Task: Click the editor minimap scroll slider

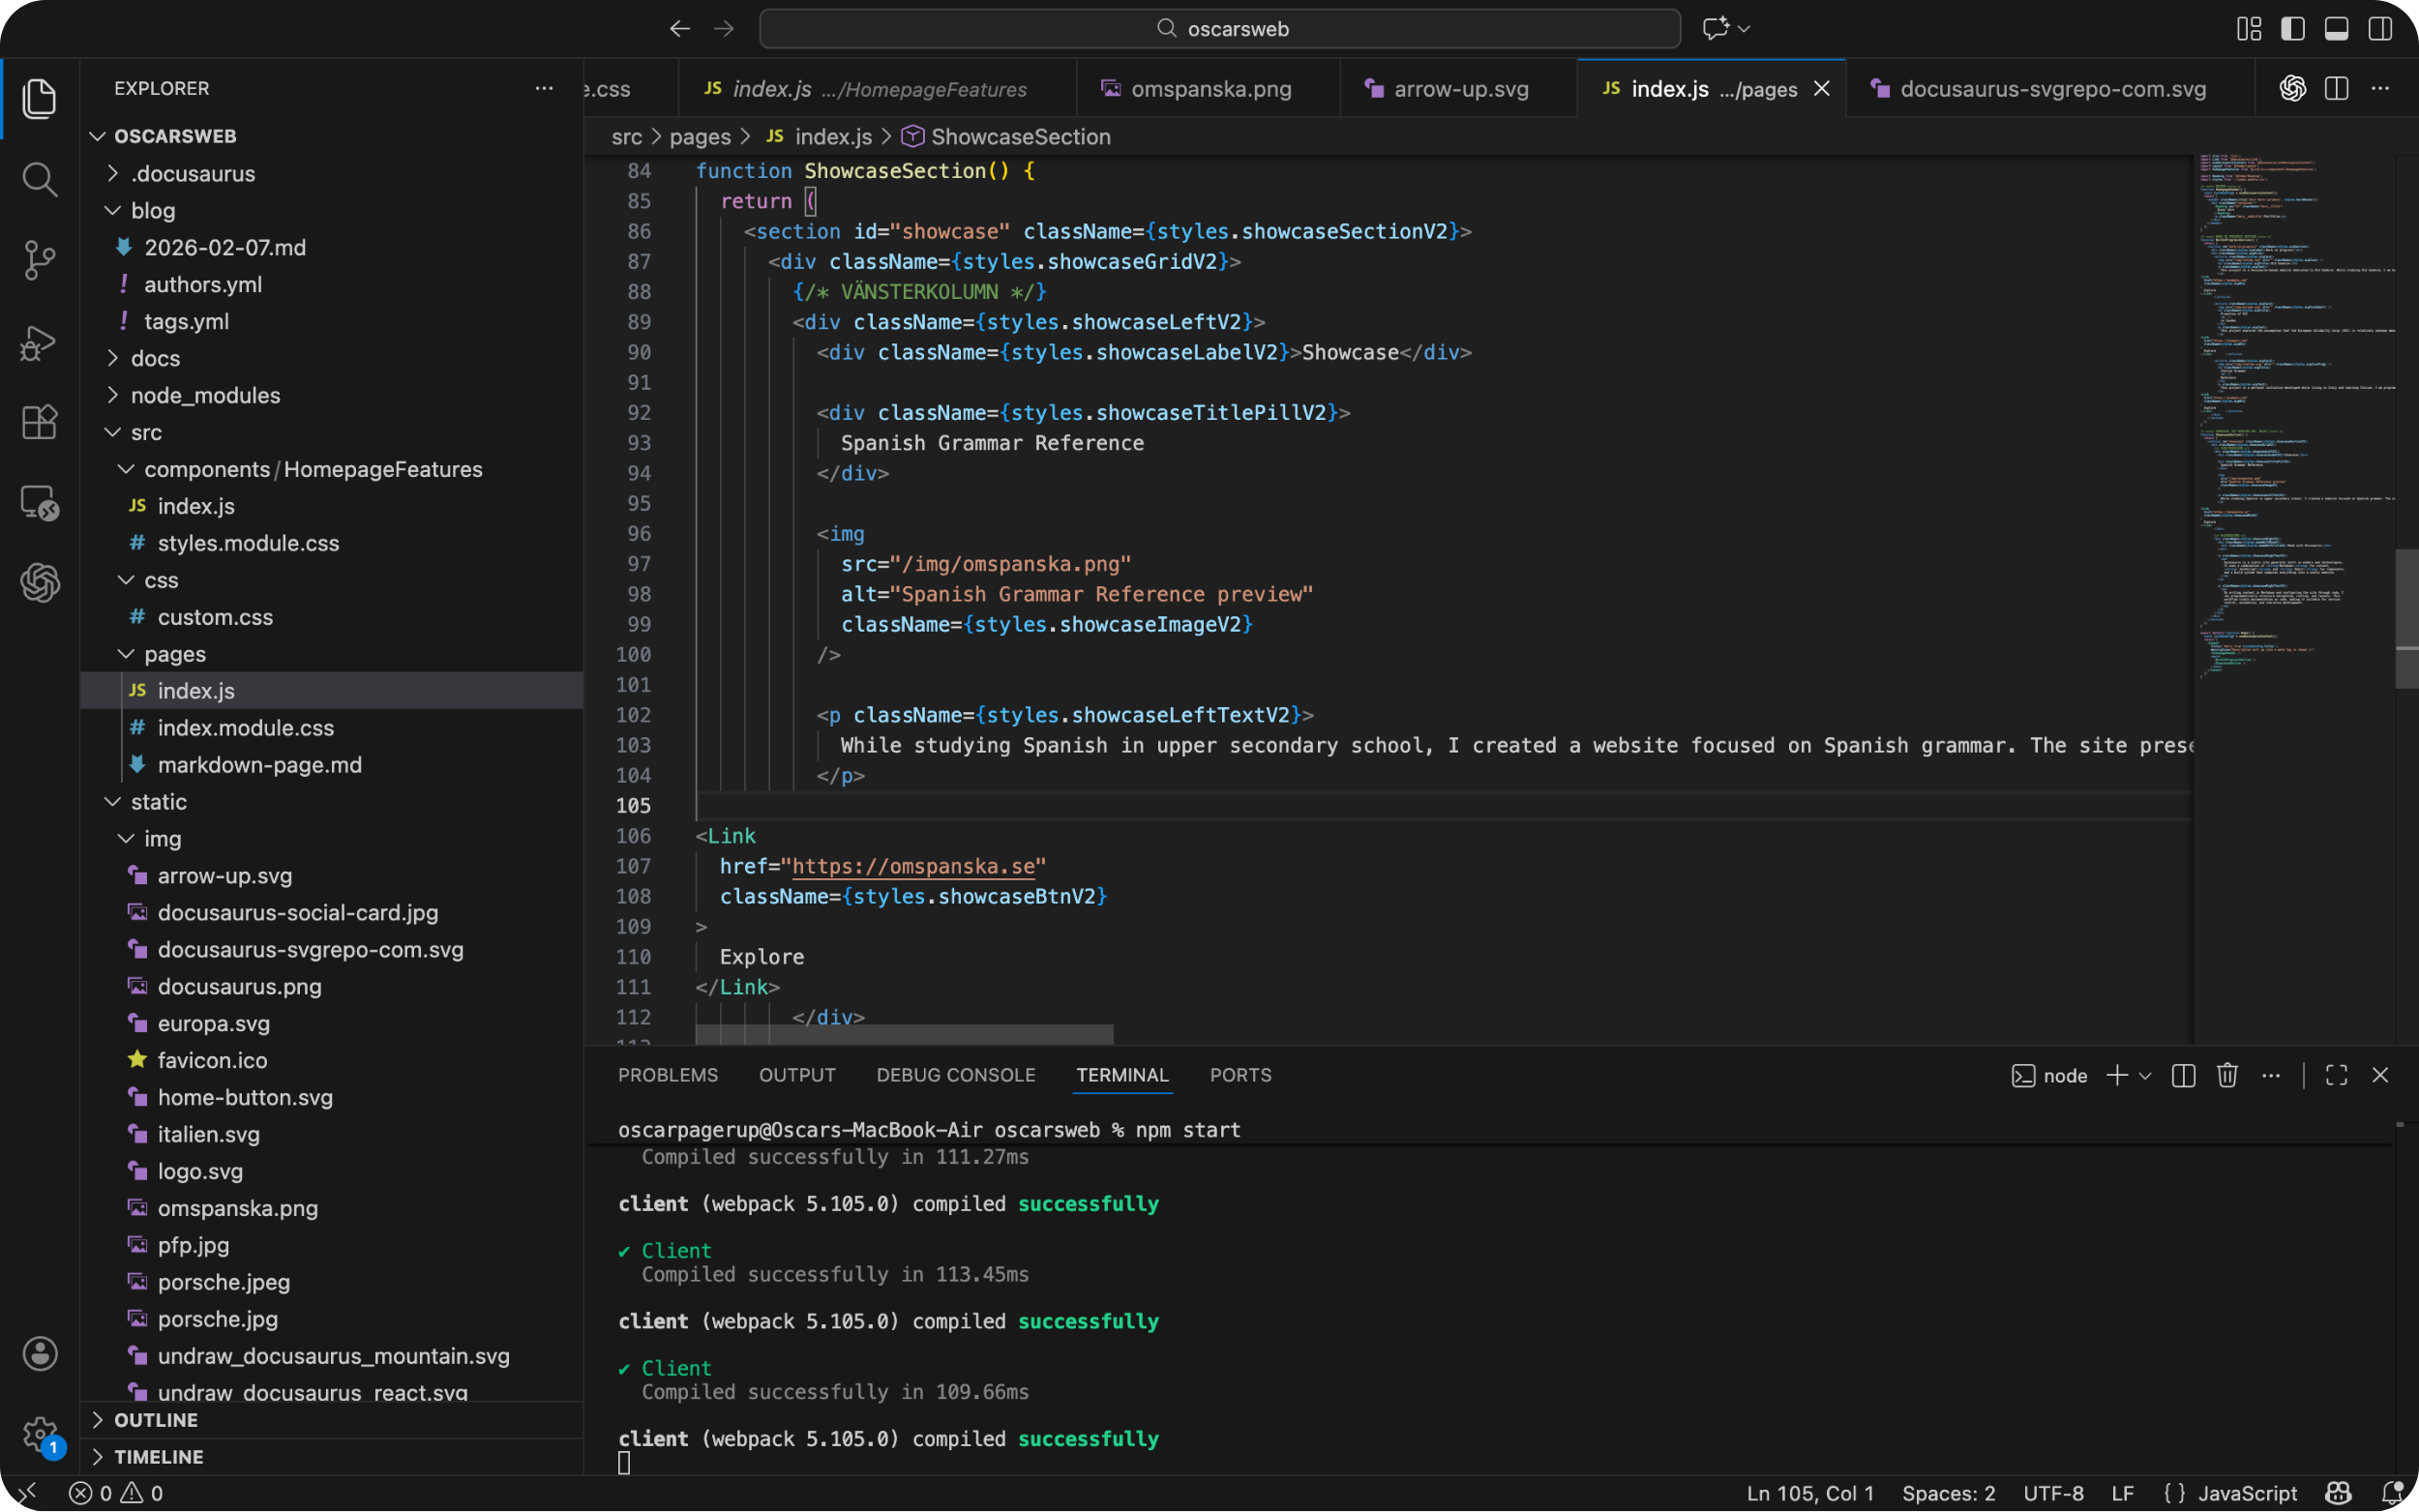Action: [2406, 618]
